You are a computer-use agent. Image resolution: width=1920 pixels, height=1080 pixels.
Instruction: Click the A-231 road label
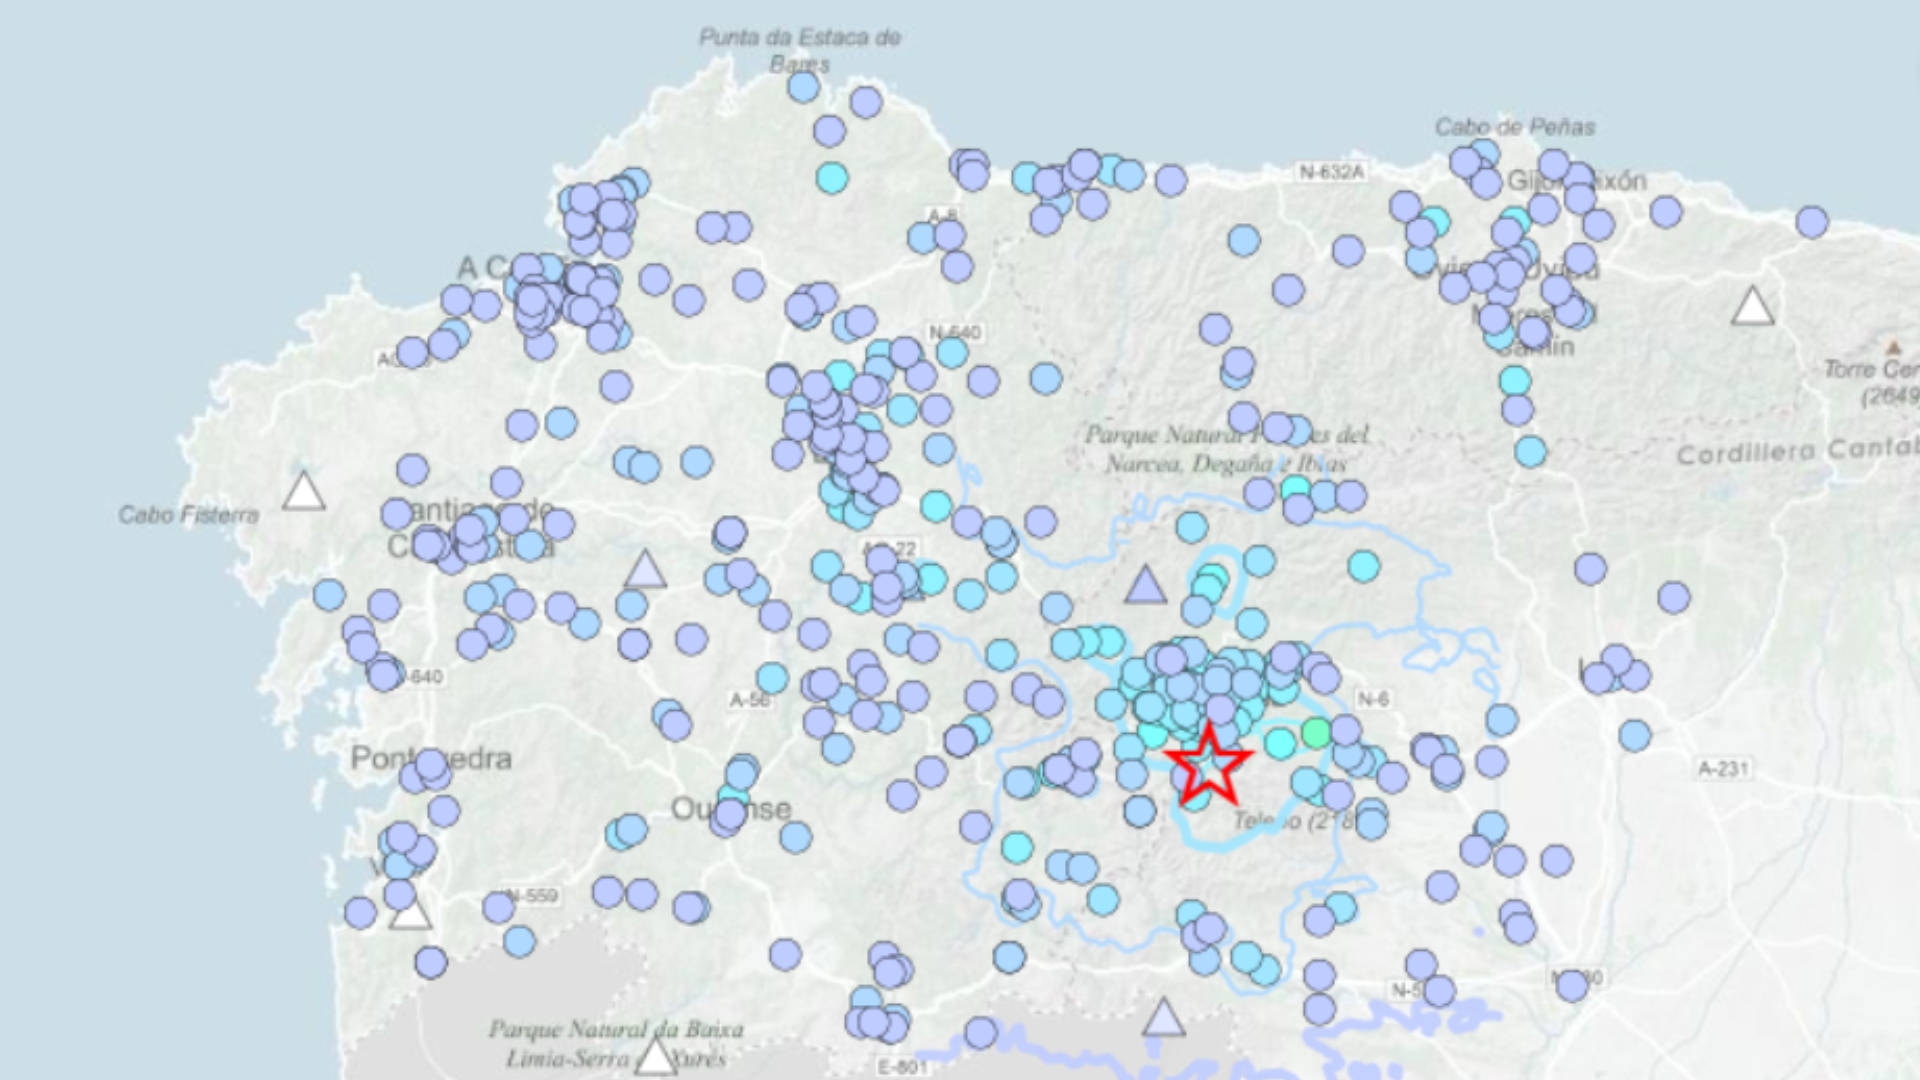1723,769
